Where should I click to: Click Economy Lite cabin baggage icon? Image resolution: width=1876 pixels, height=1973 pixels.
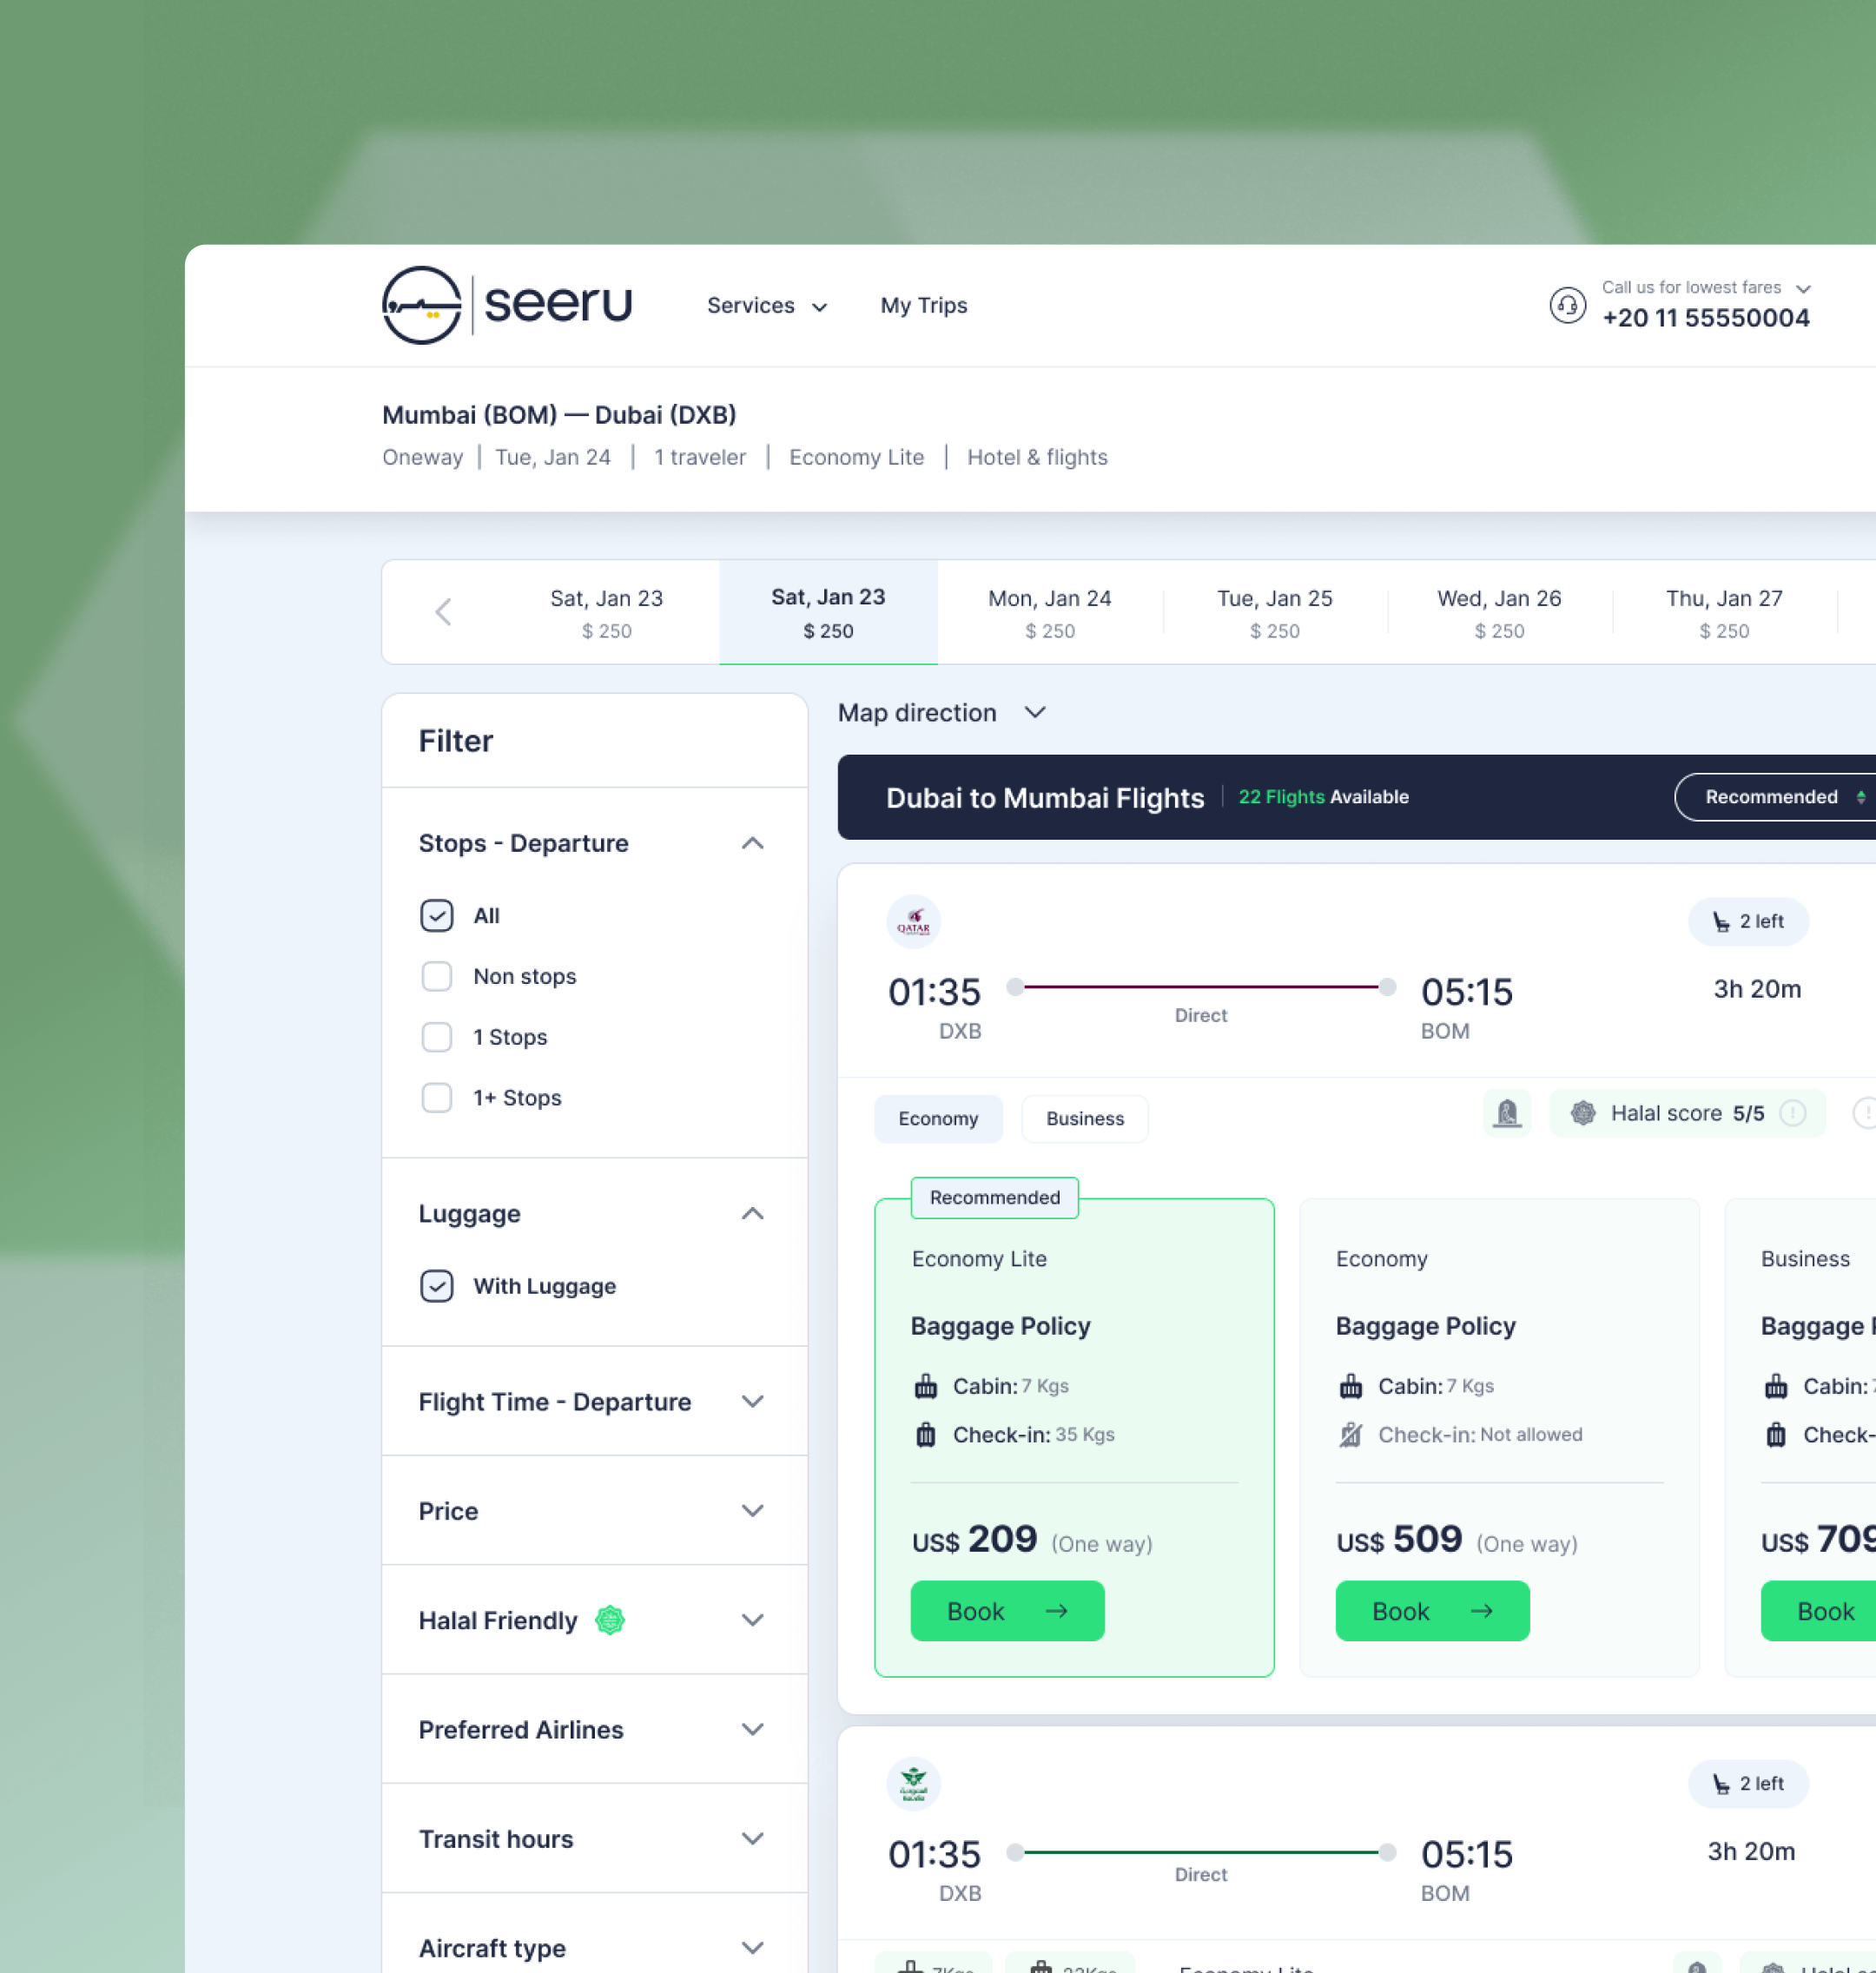point(926,1386)
